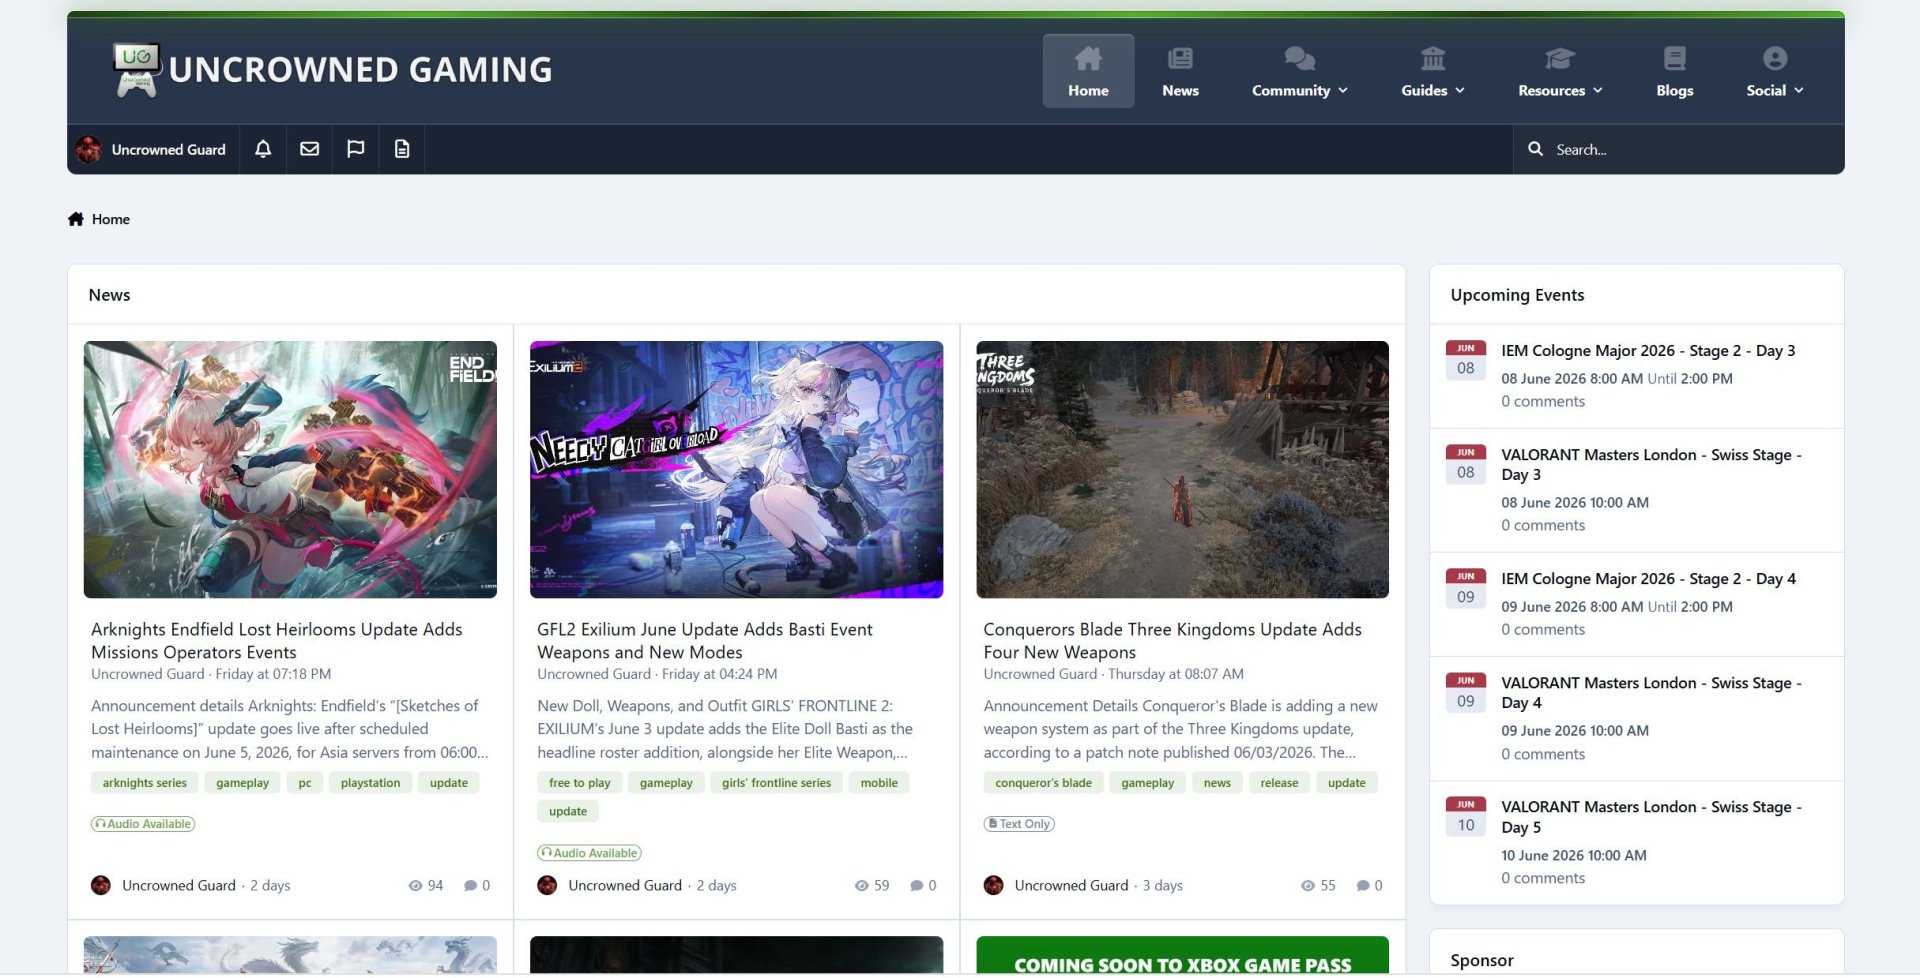Click the News section heading
Image resolution: width=1920 pixels, height=978 pixels.
[109, 295]
